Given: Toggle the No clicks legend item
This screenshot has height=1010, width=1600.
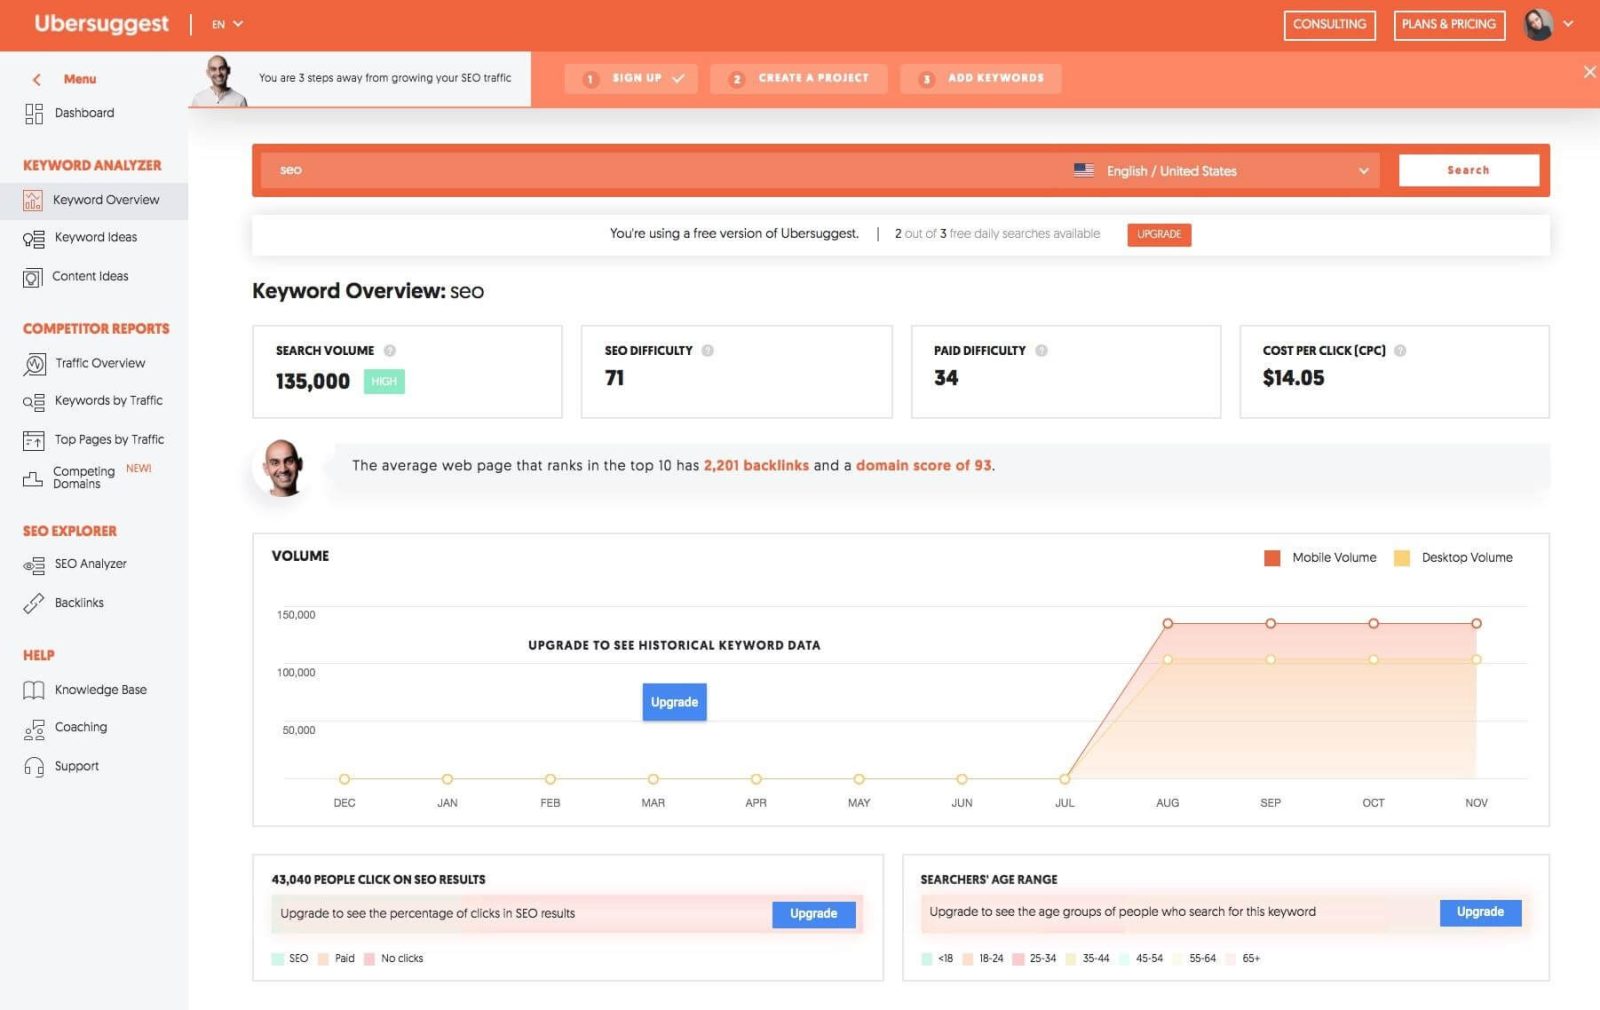Looking at the screenshot, I should click(x=370, y=959).
